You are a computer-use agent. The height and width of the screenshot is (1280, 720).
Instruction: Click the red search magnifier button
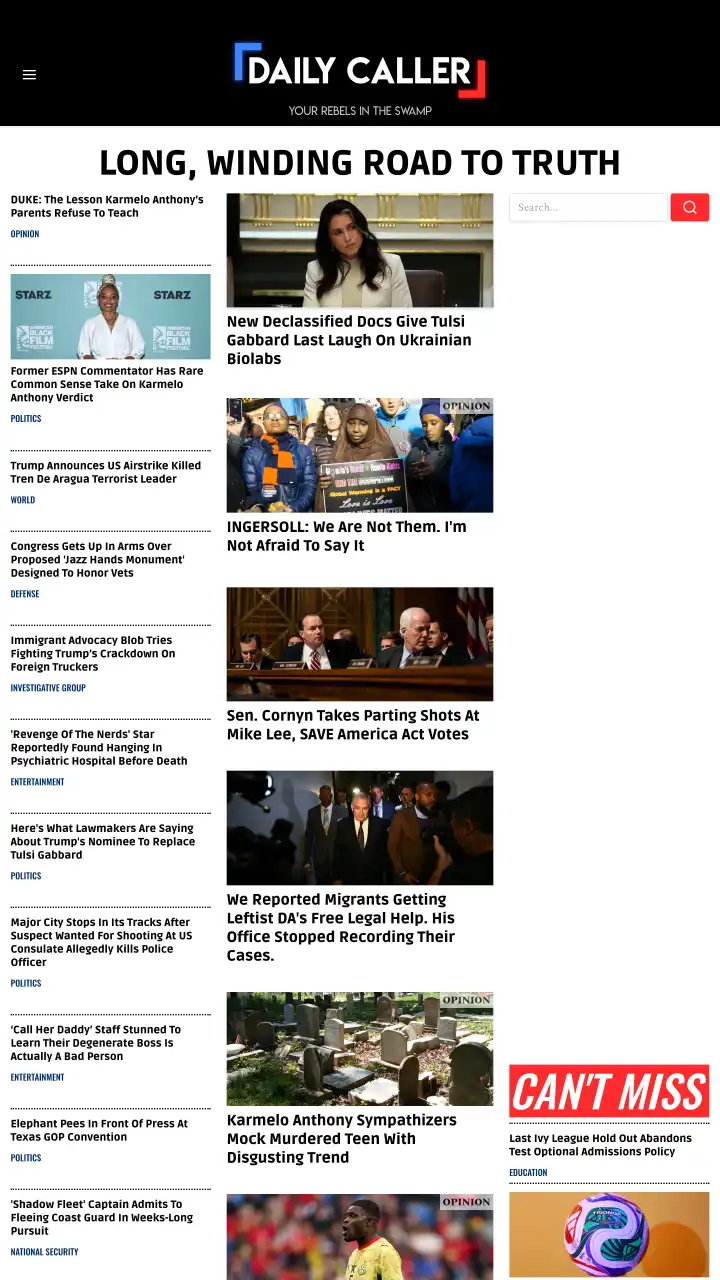tap(690, 207)
